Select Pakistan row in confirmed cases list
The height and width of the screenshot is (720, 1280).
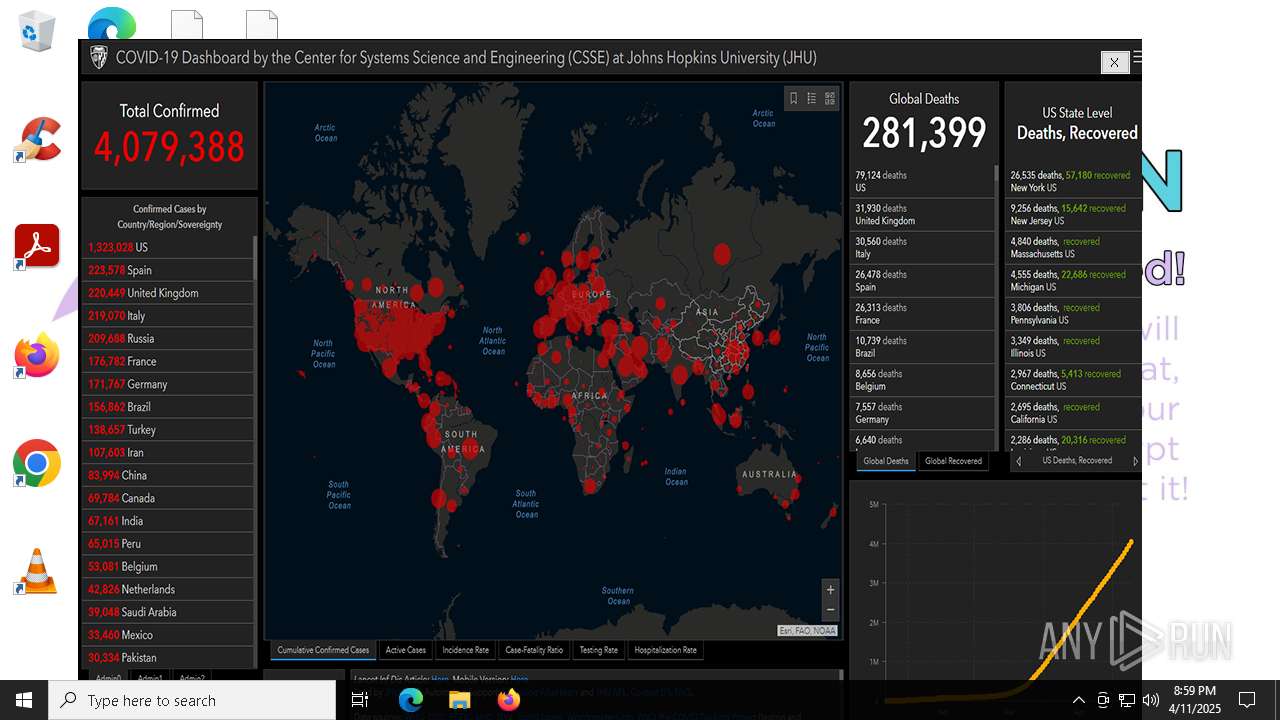[168, 658]
